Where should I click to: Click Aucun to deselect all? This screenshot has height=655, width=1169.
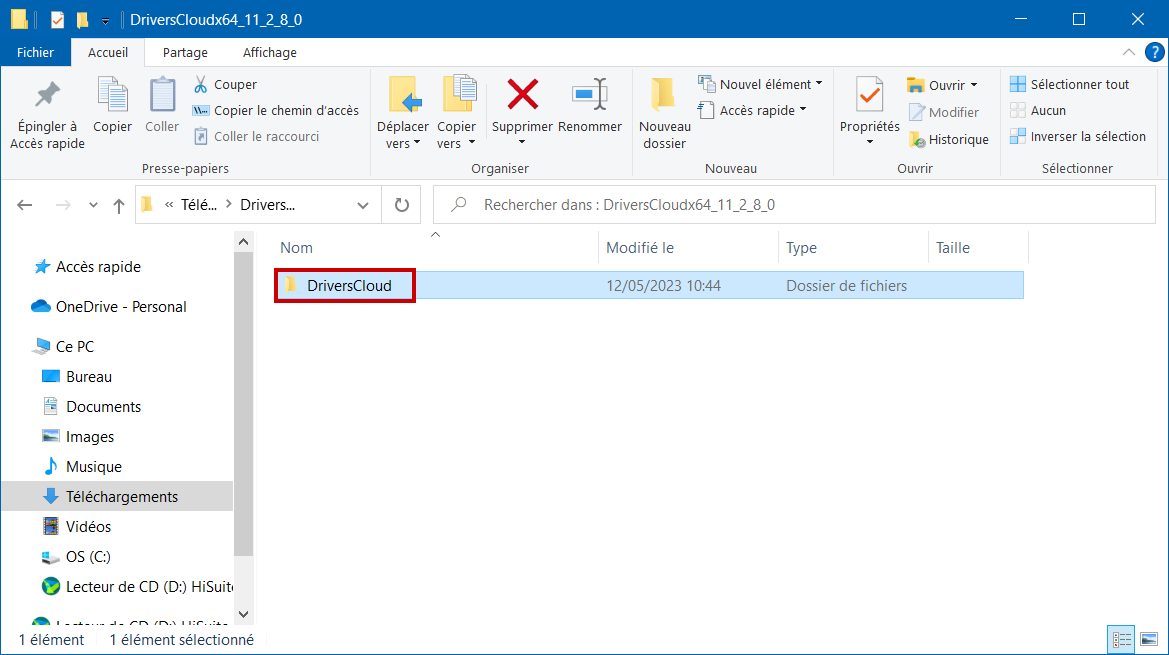(1038, 110)
